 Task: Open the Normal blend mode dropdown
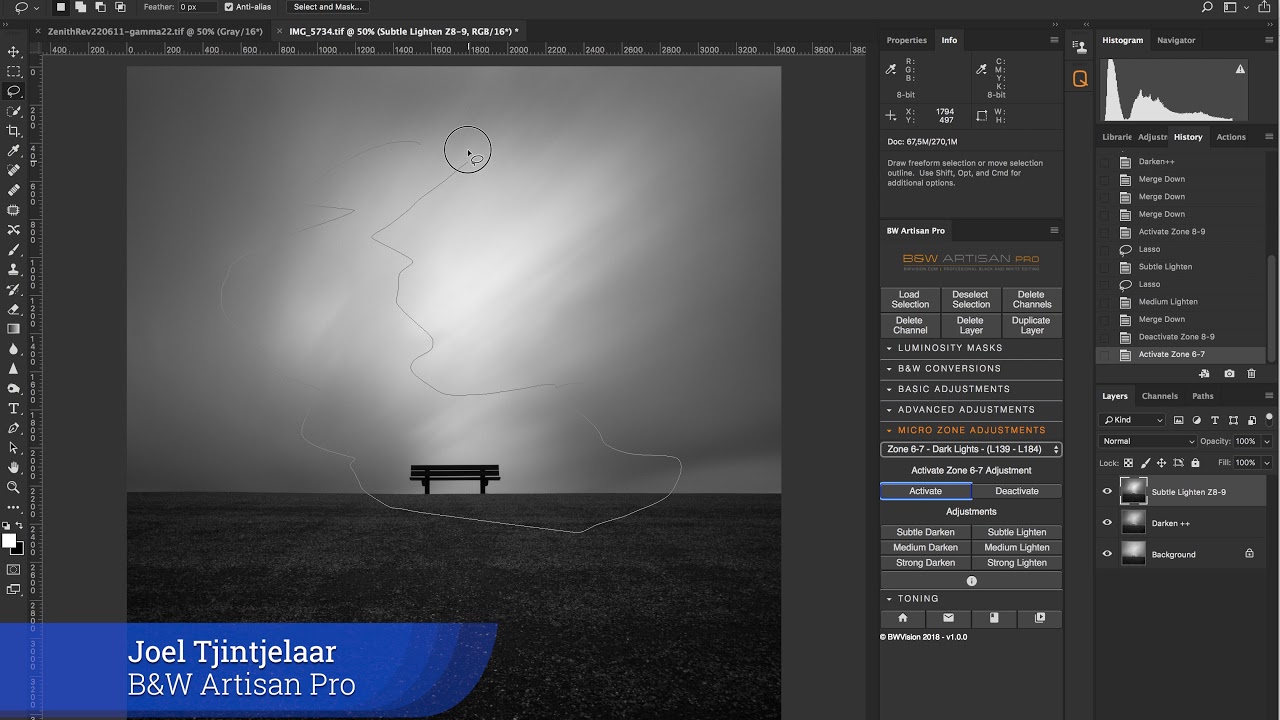(1147, 441)
